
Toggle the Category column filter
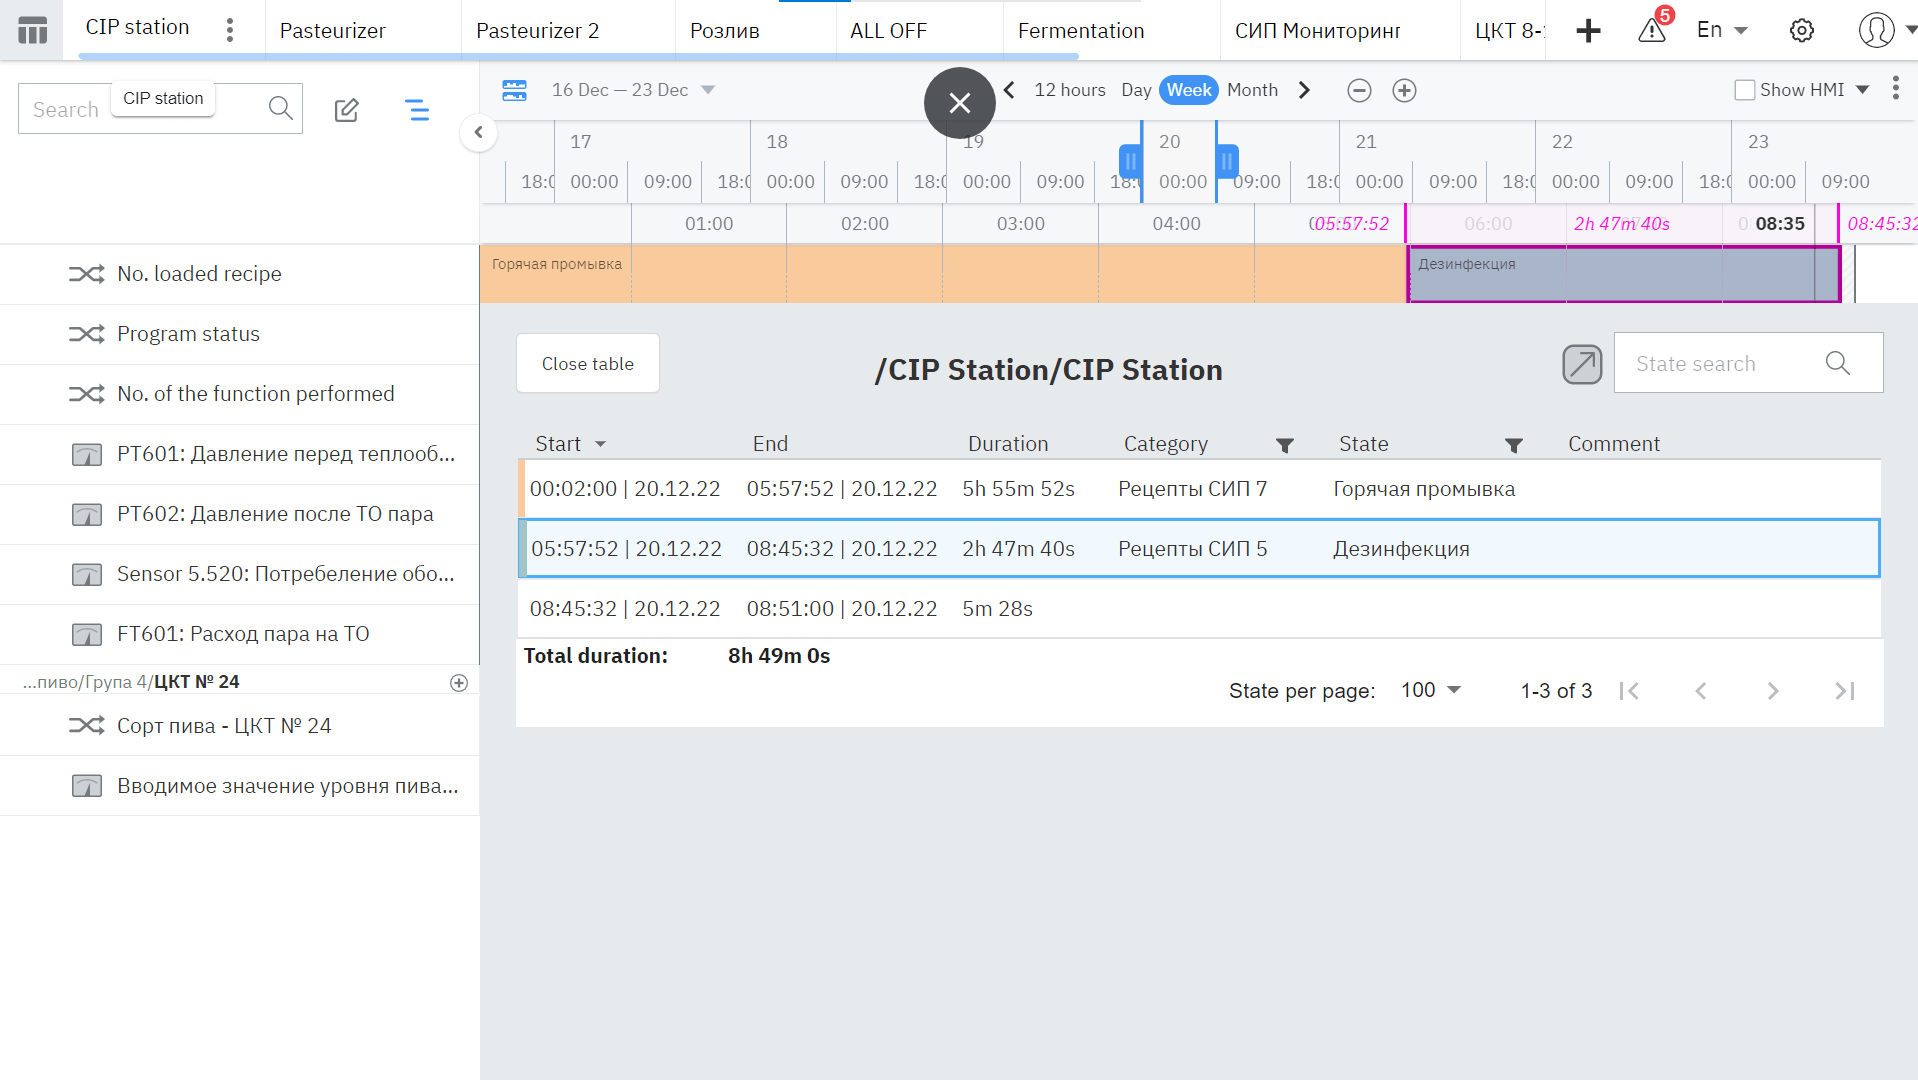tap(1285, 445)
